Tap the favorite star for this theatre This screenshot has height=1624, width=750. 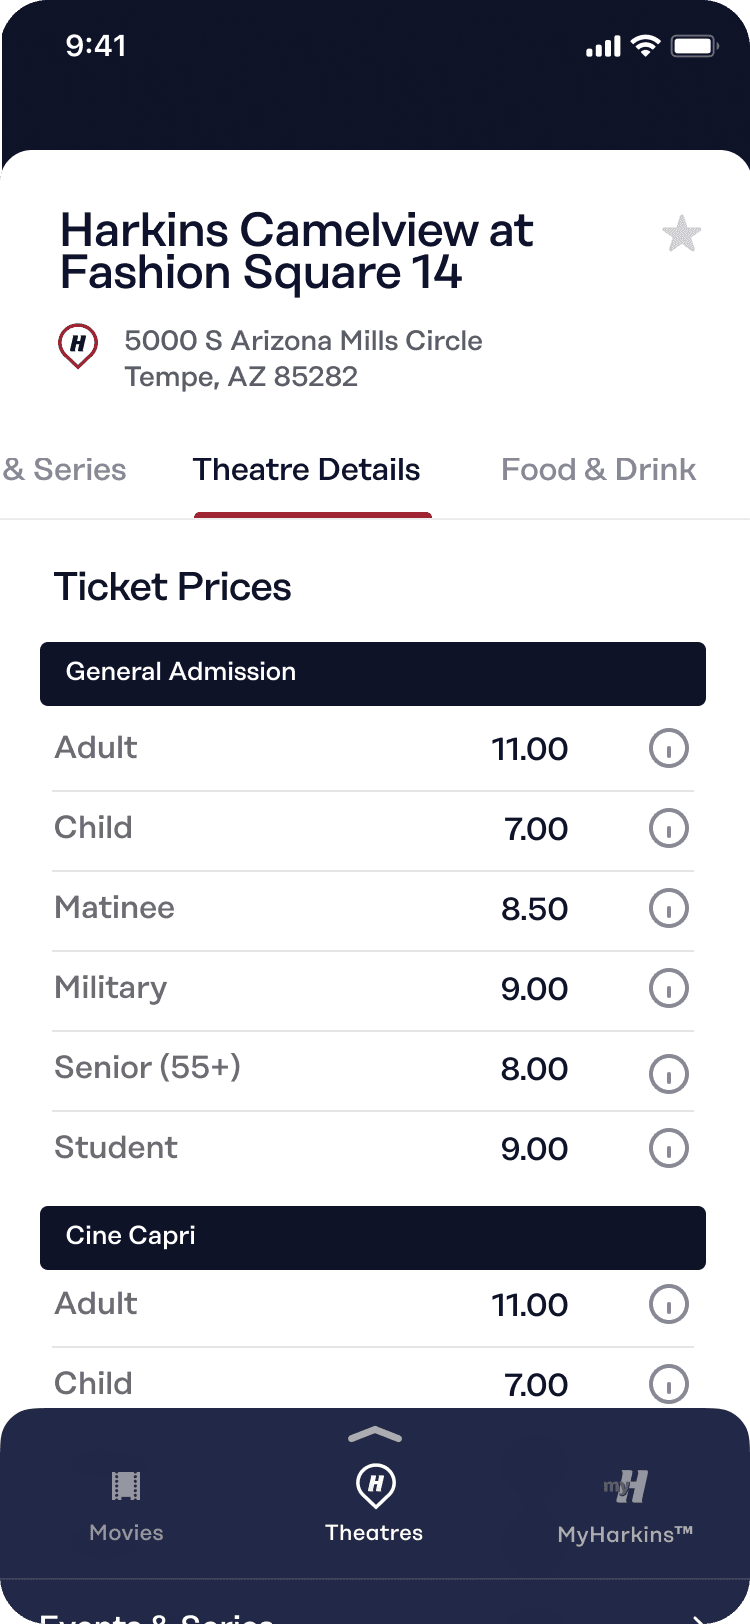(x=681, y=235)
